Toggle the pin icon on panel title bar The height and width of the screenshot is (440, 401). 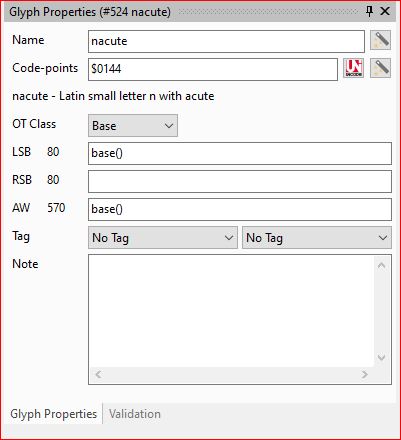(369, 11)
